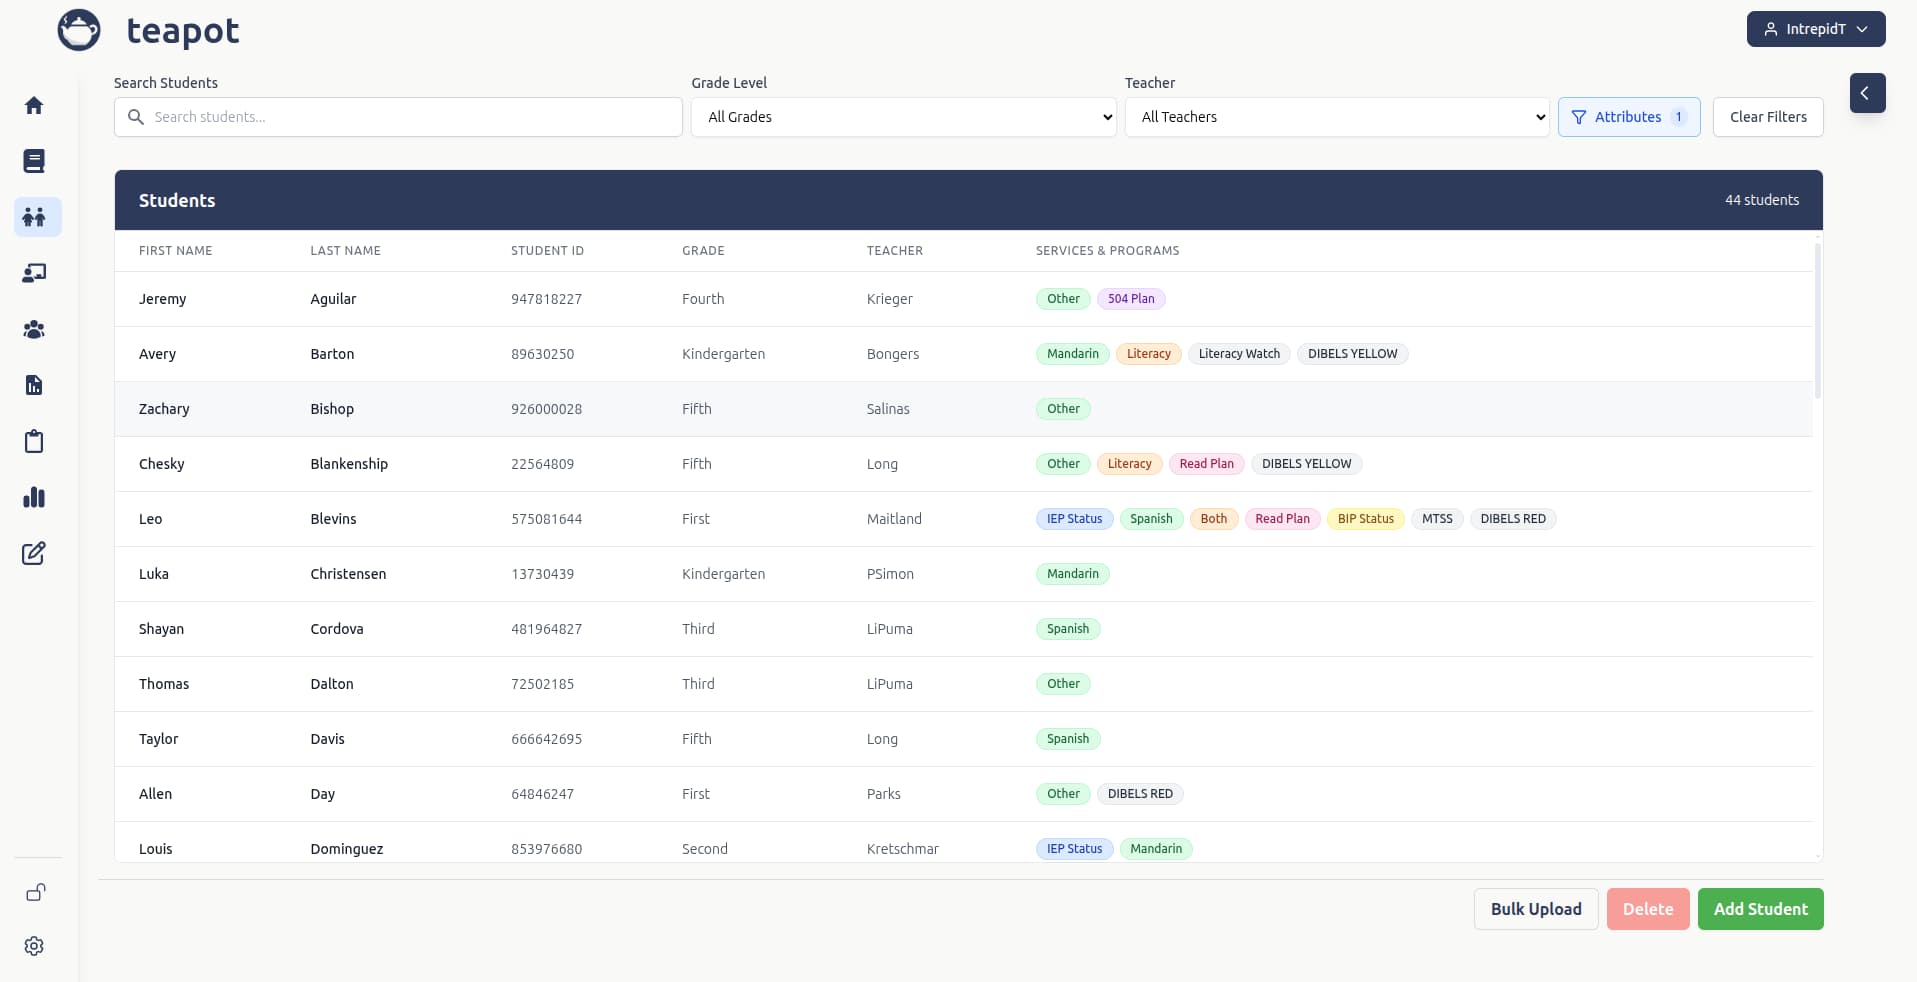1917x982 pixels.
Task: View analytics via the bar chart icon
Action: tap(34, 497)
